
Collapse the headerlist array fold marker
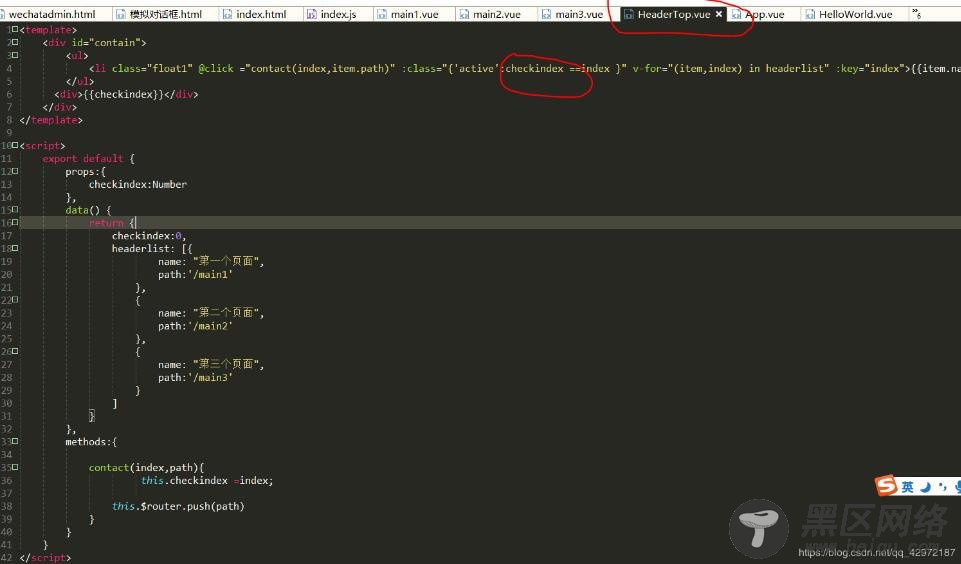tap(15, 248)
